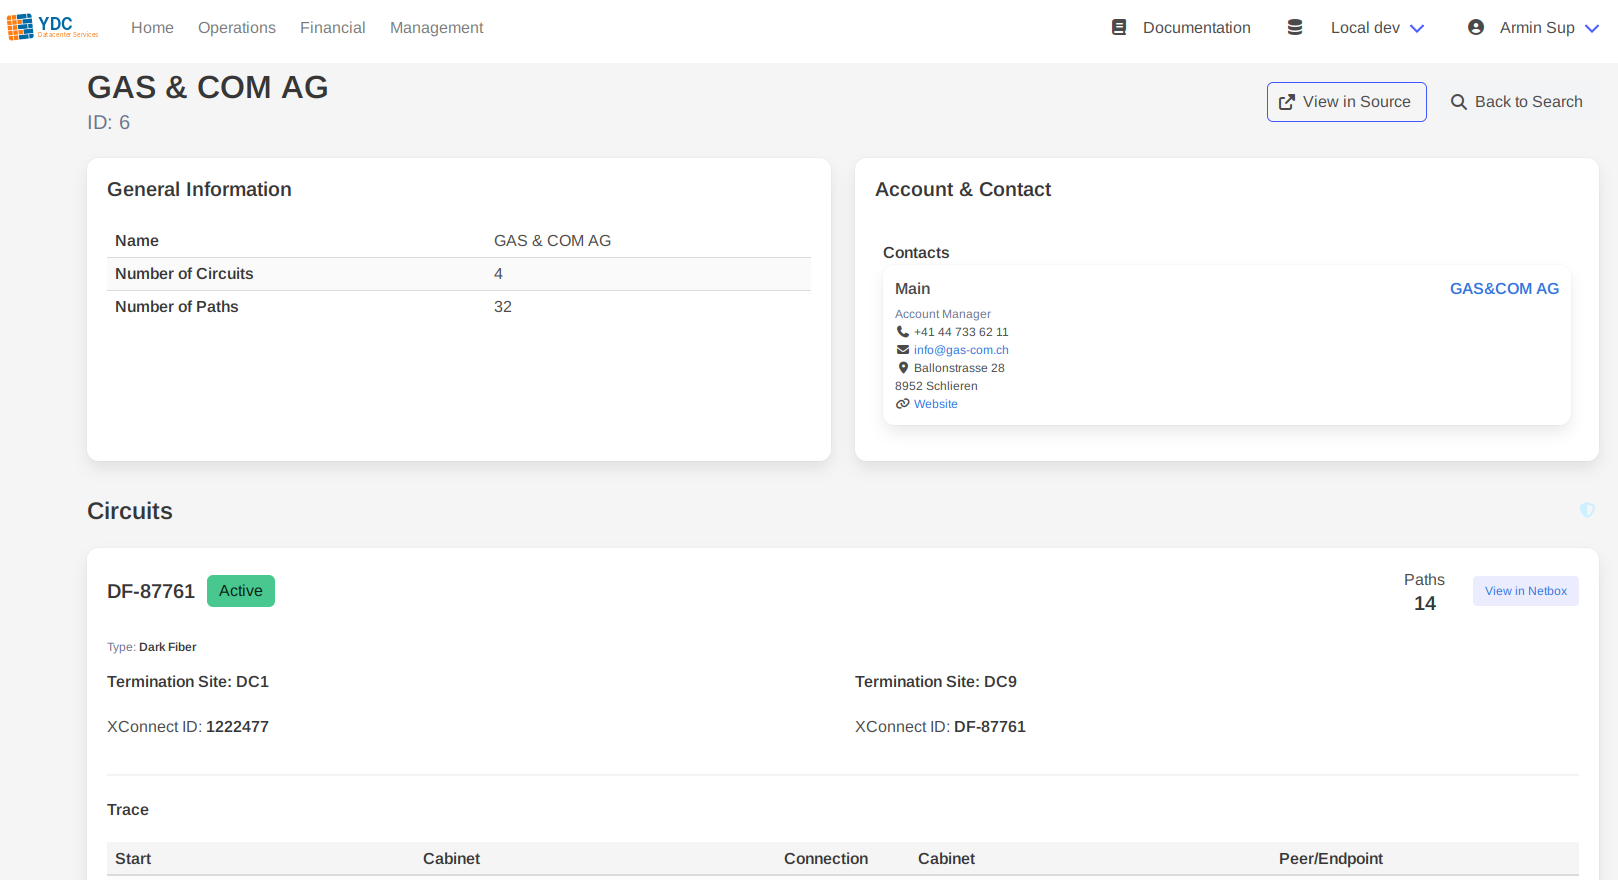Click the Number of Paths value 32

coord(503,307)
